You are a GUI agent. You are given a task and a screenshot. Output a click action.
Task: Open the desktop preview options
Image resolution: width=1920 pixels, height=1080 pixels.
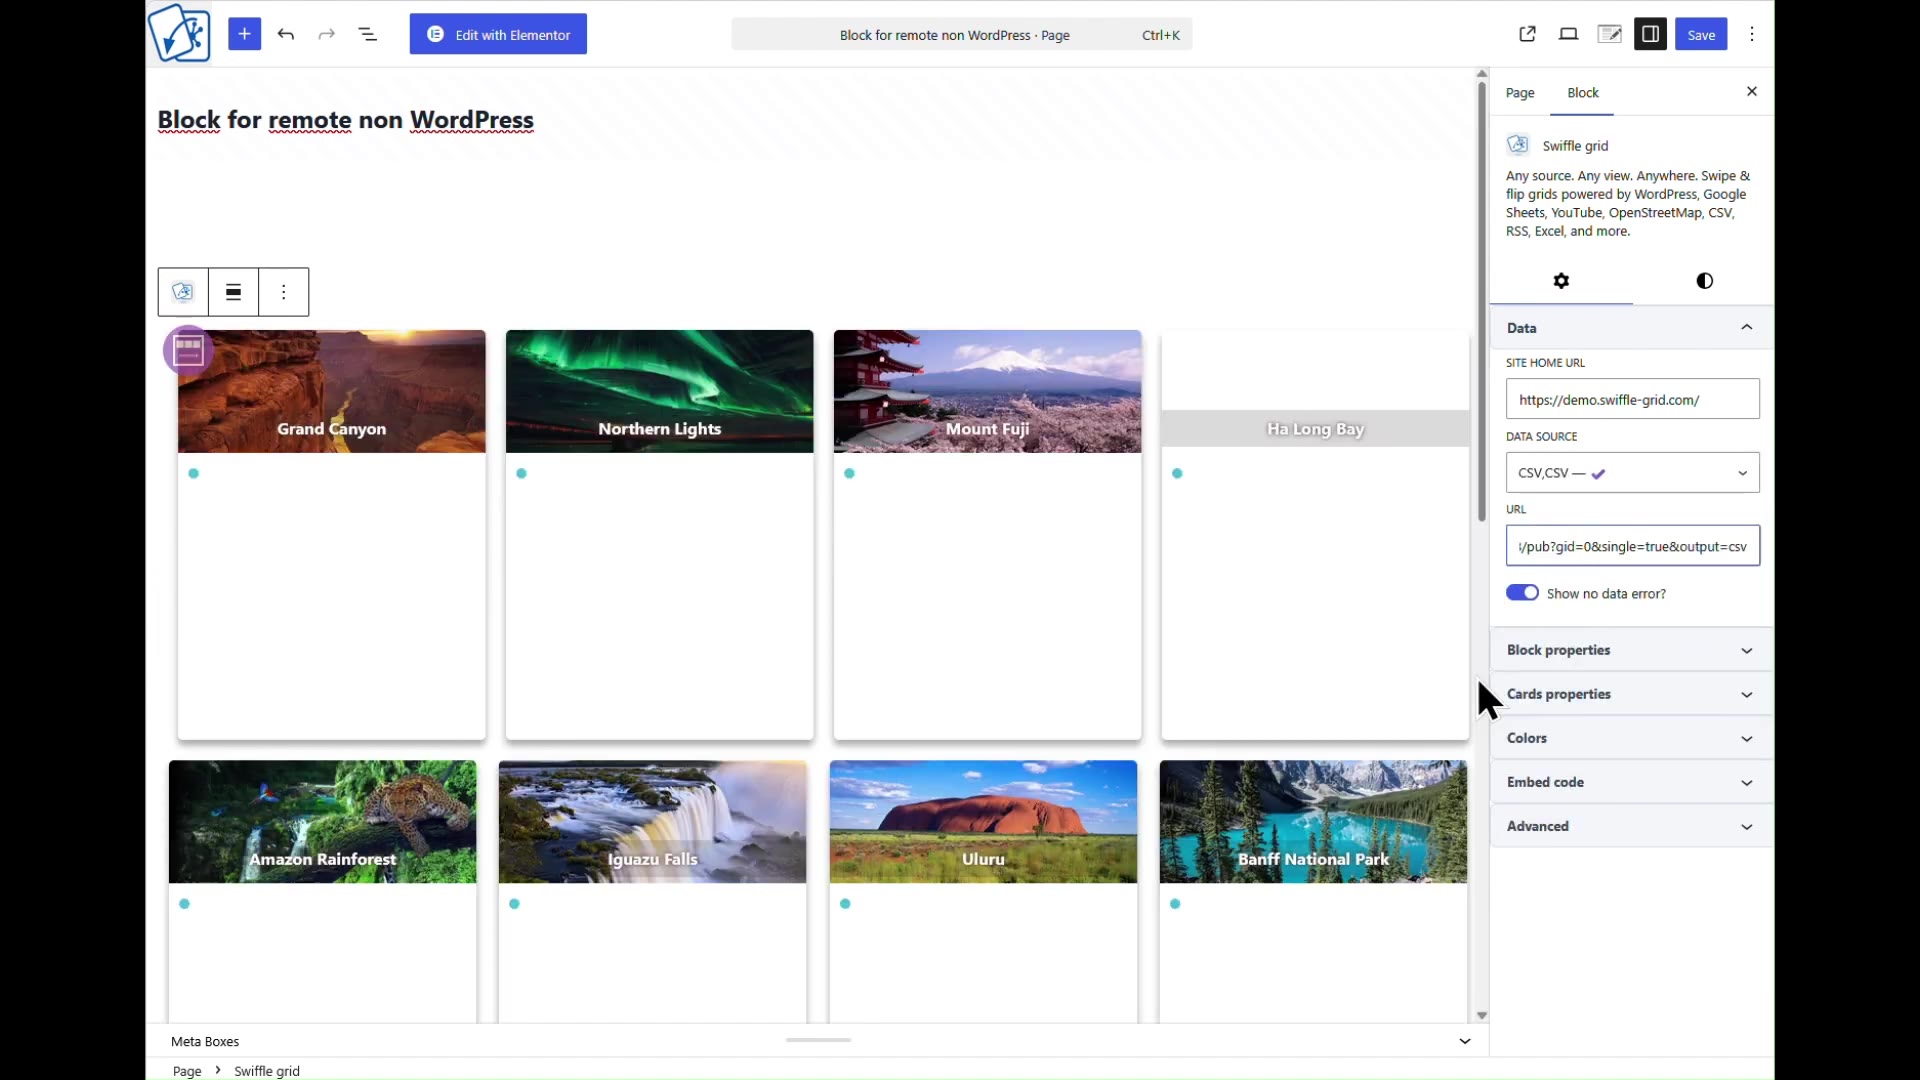(1568, 34)
